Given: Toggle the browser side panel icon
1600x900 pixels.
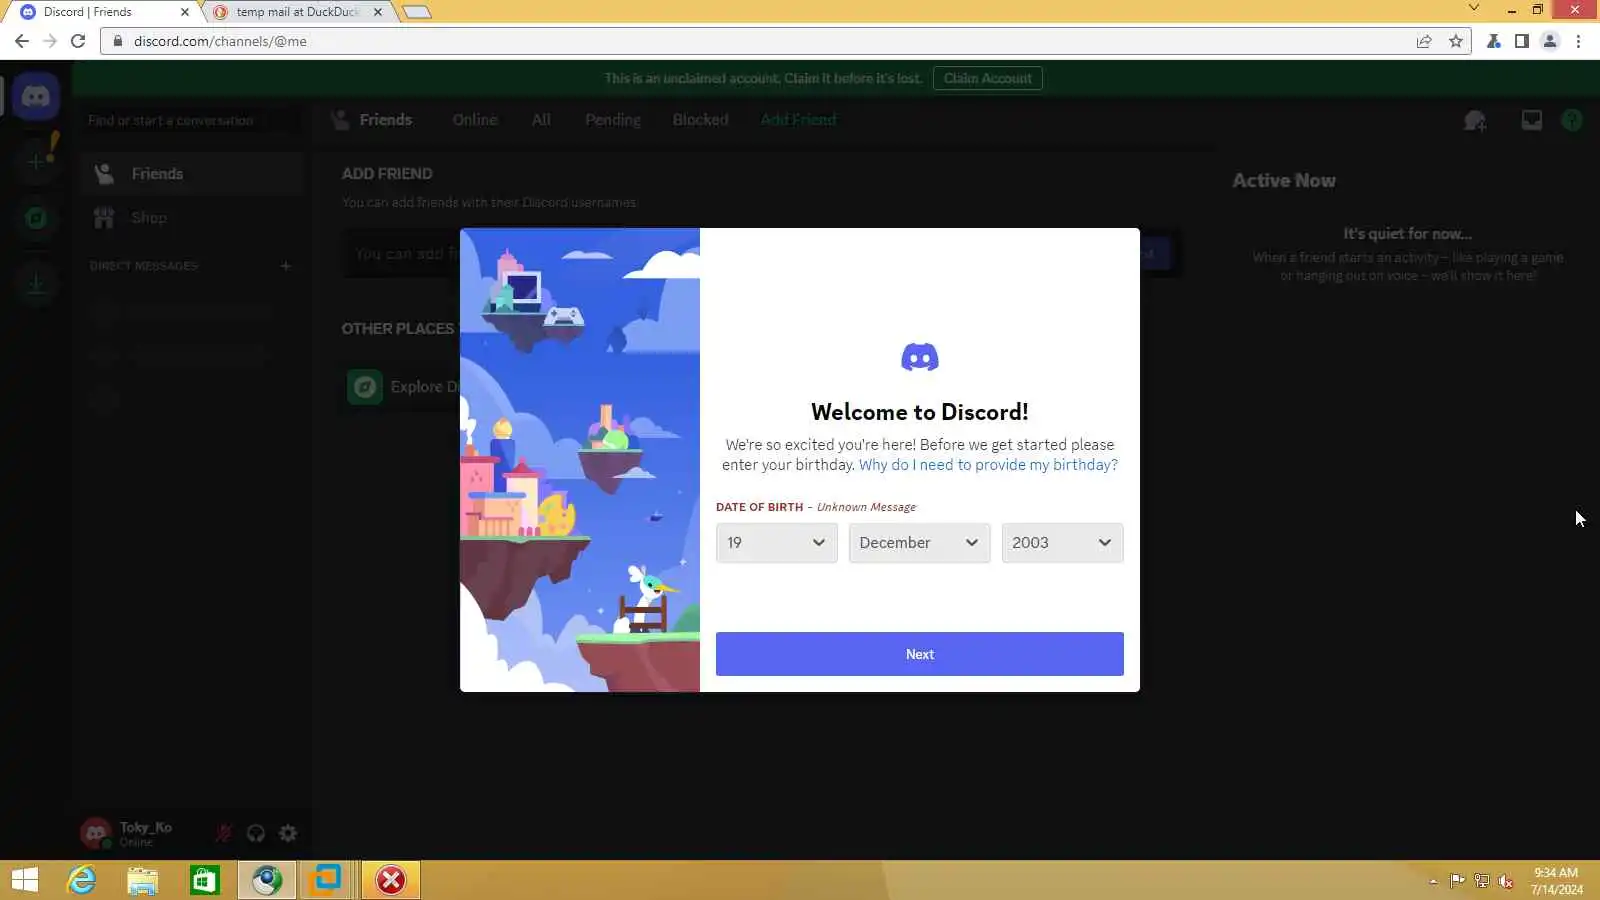Looking at the screenshot, I should 1521,41.
